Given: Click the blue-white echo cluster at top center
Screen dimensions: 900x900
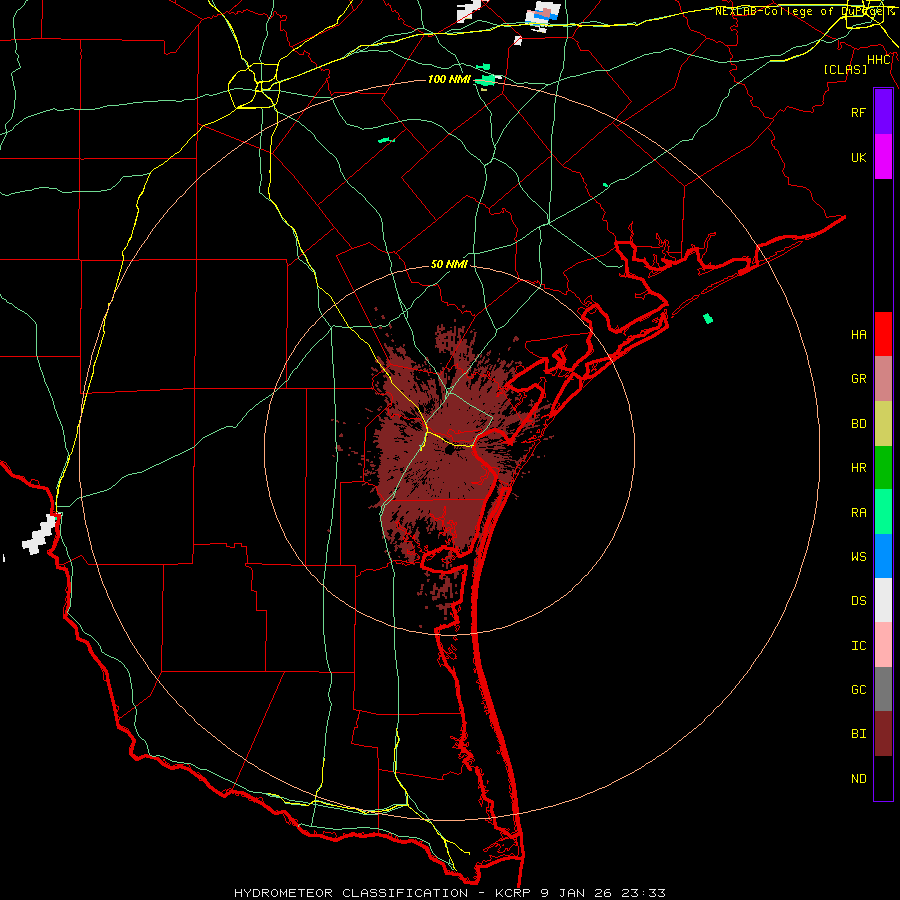Looking at the screenshot, I should point(542,15).
